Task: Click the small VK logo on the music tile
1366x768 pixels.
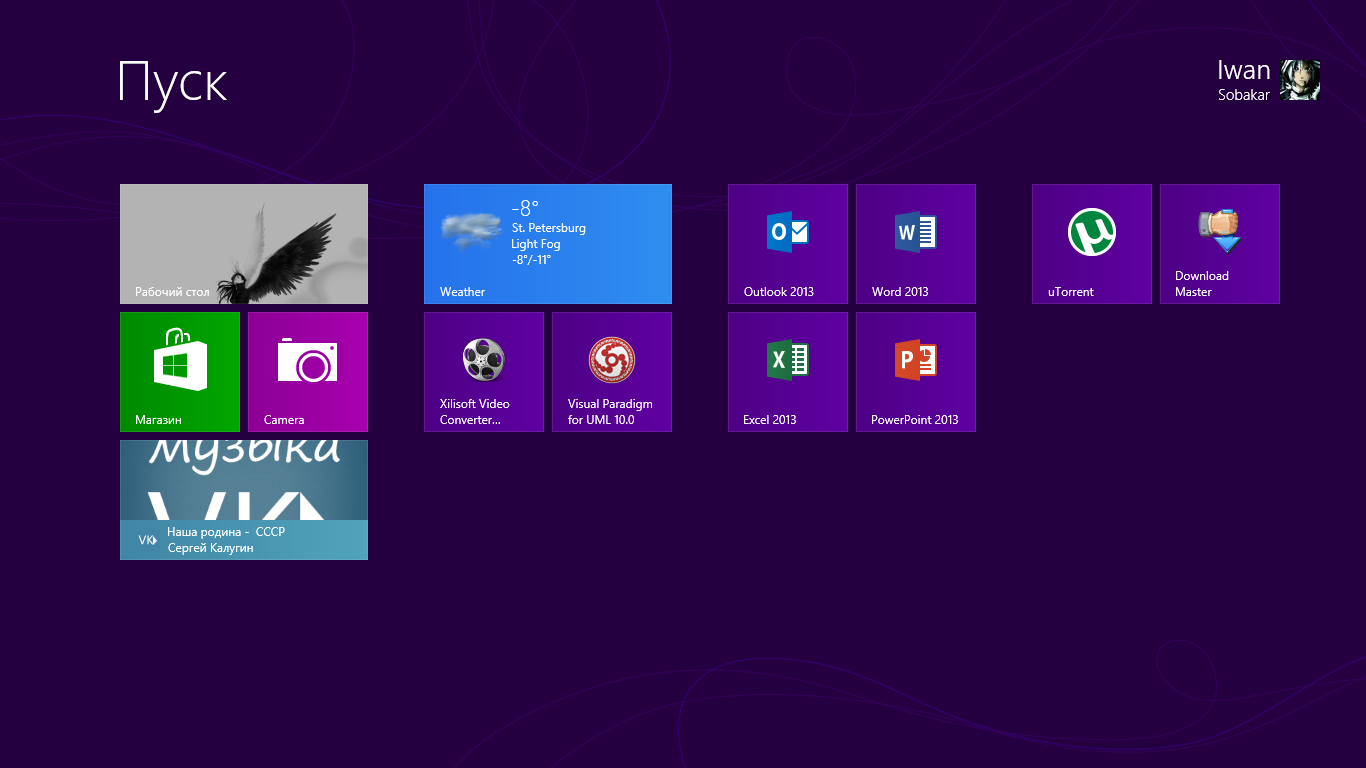Action: pos(147,540)
